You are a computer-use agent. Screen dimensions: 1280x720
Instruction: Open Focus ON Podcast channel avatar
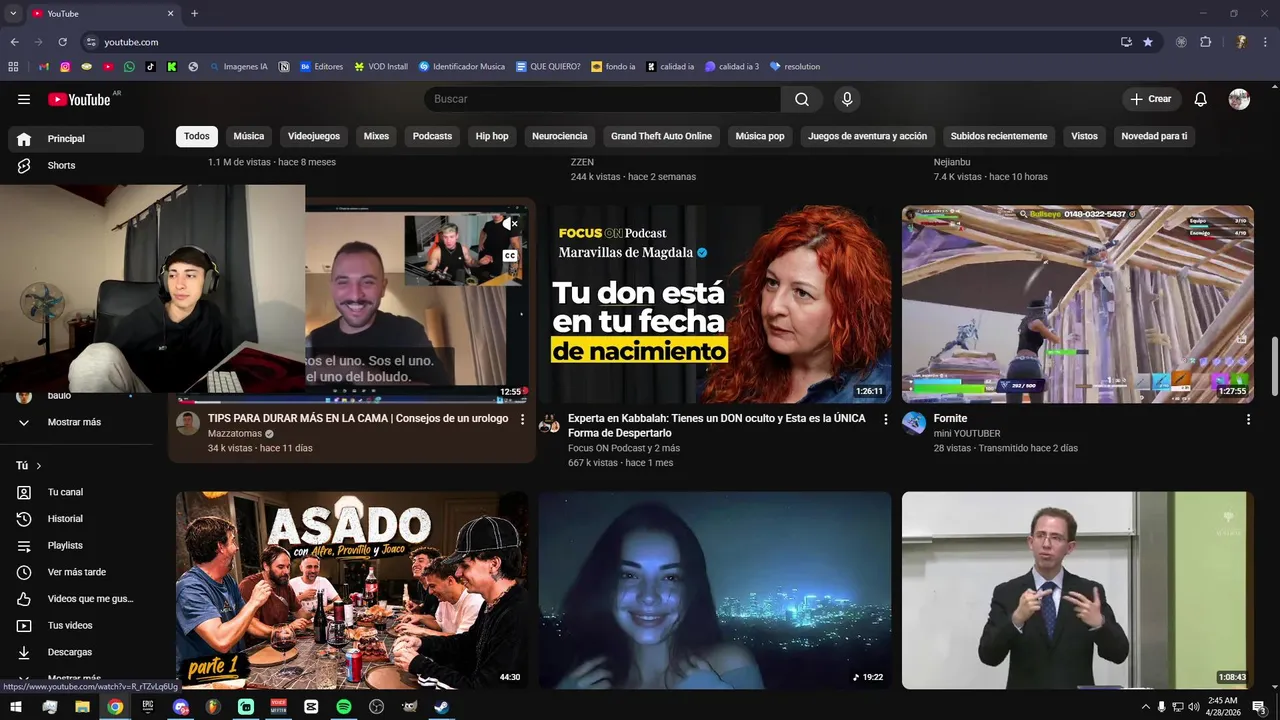549,423
